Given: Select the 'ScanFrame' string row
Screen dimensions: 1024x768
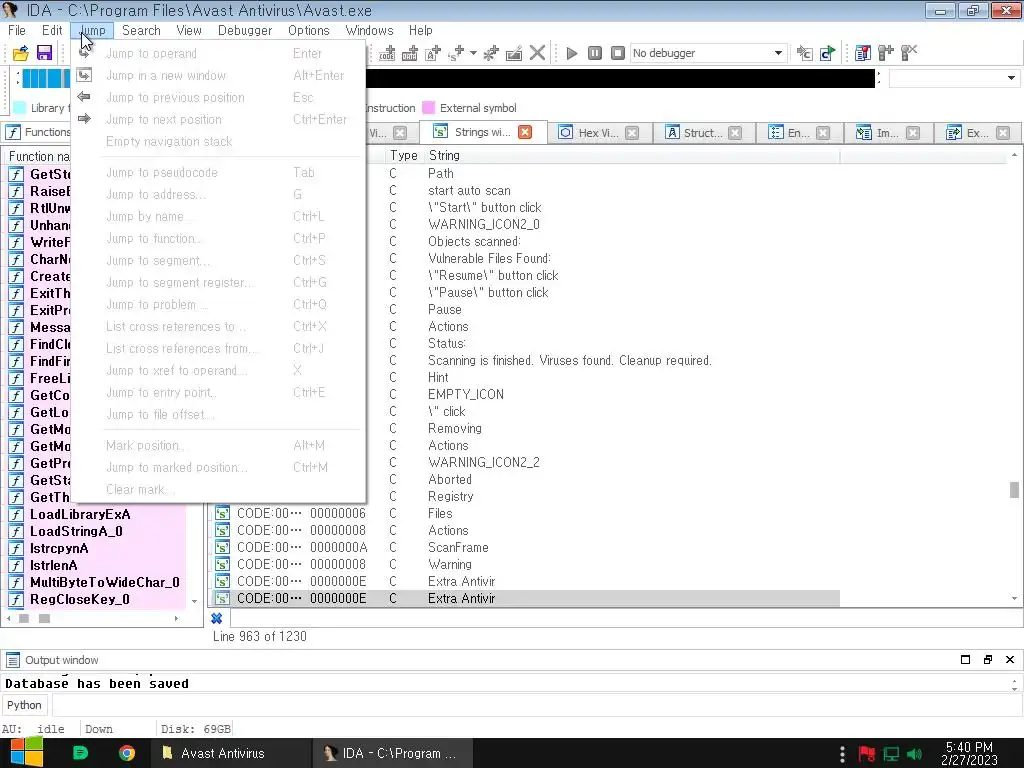Looking at the screenshot, I should click(458, 547).
